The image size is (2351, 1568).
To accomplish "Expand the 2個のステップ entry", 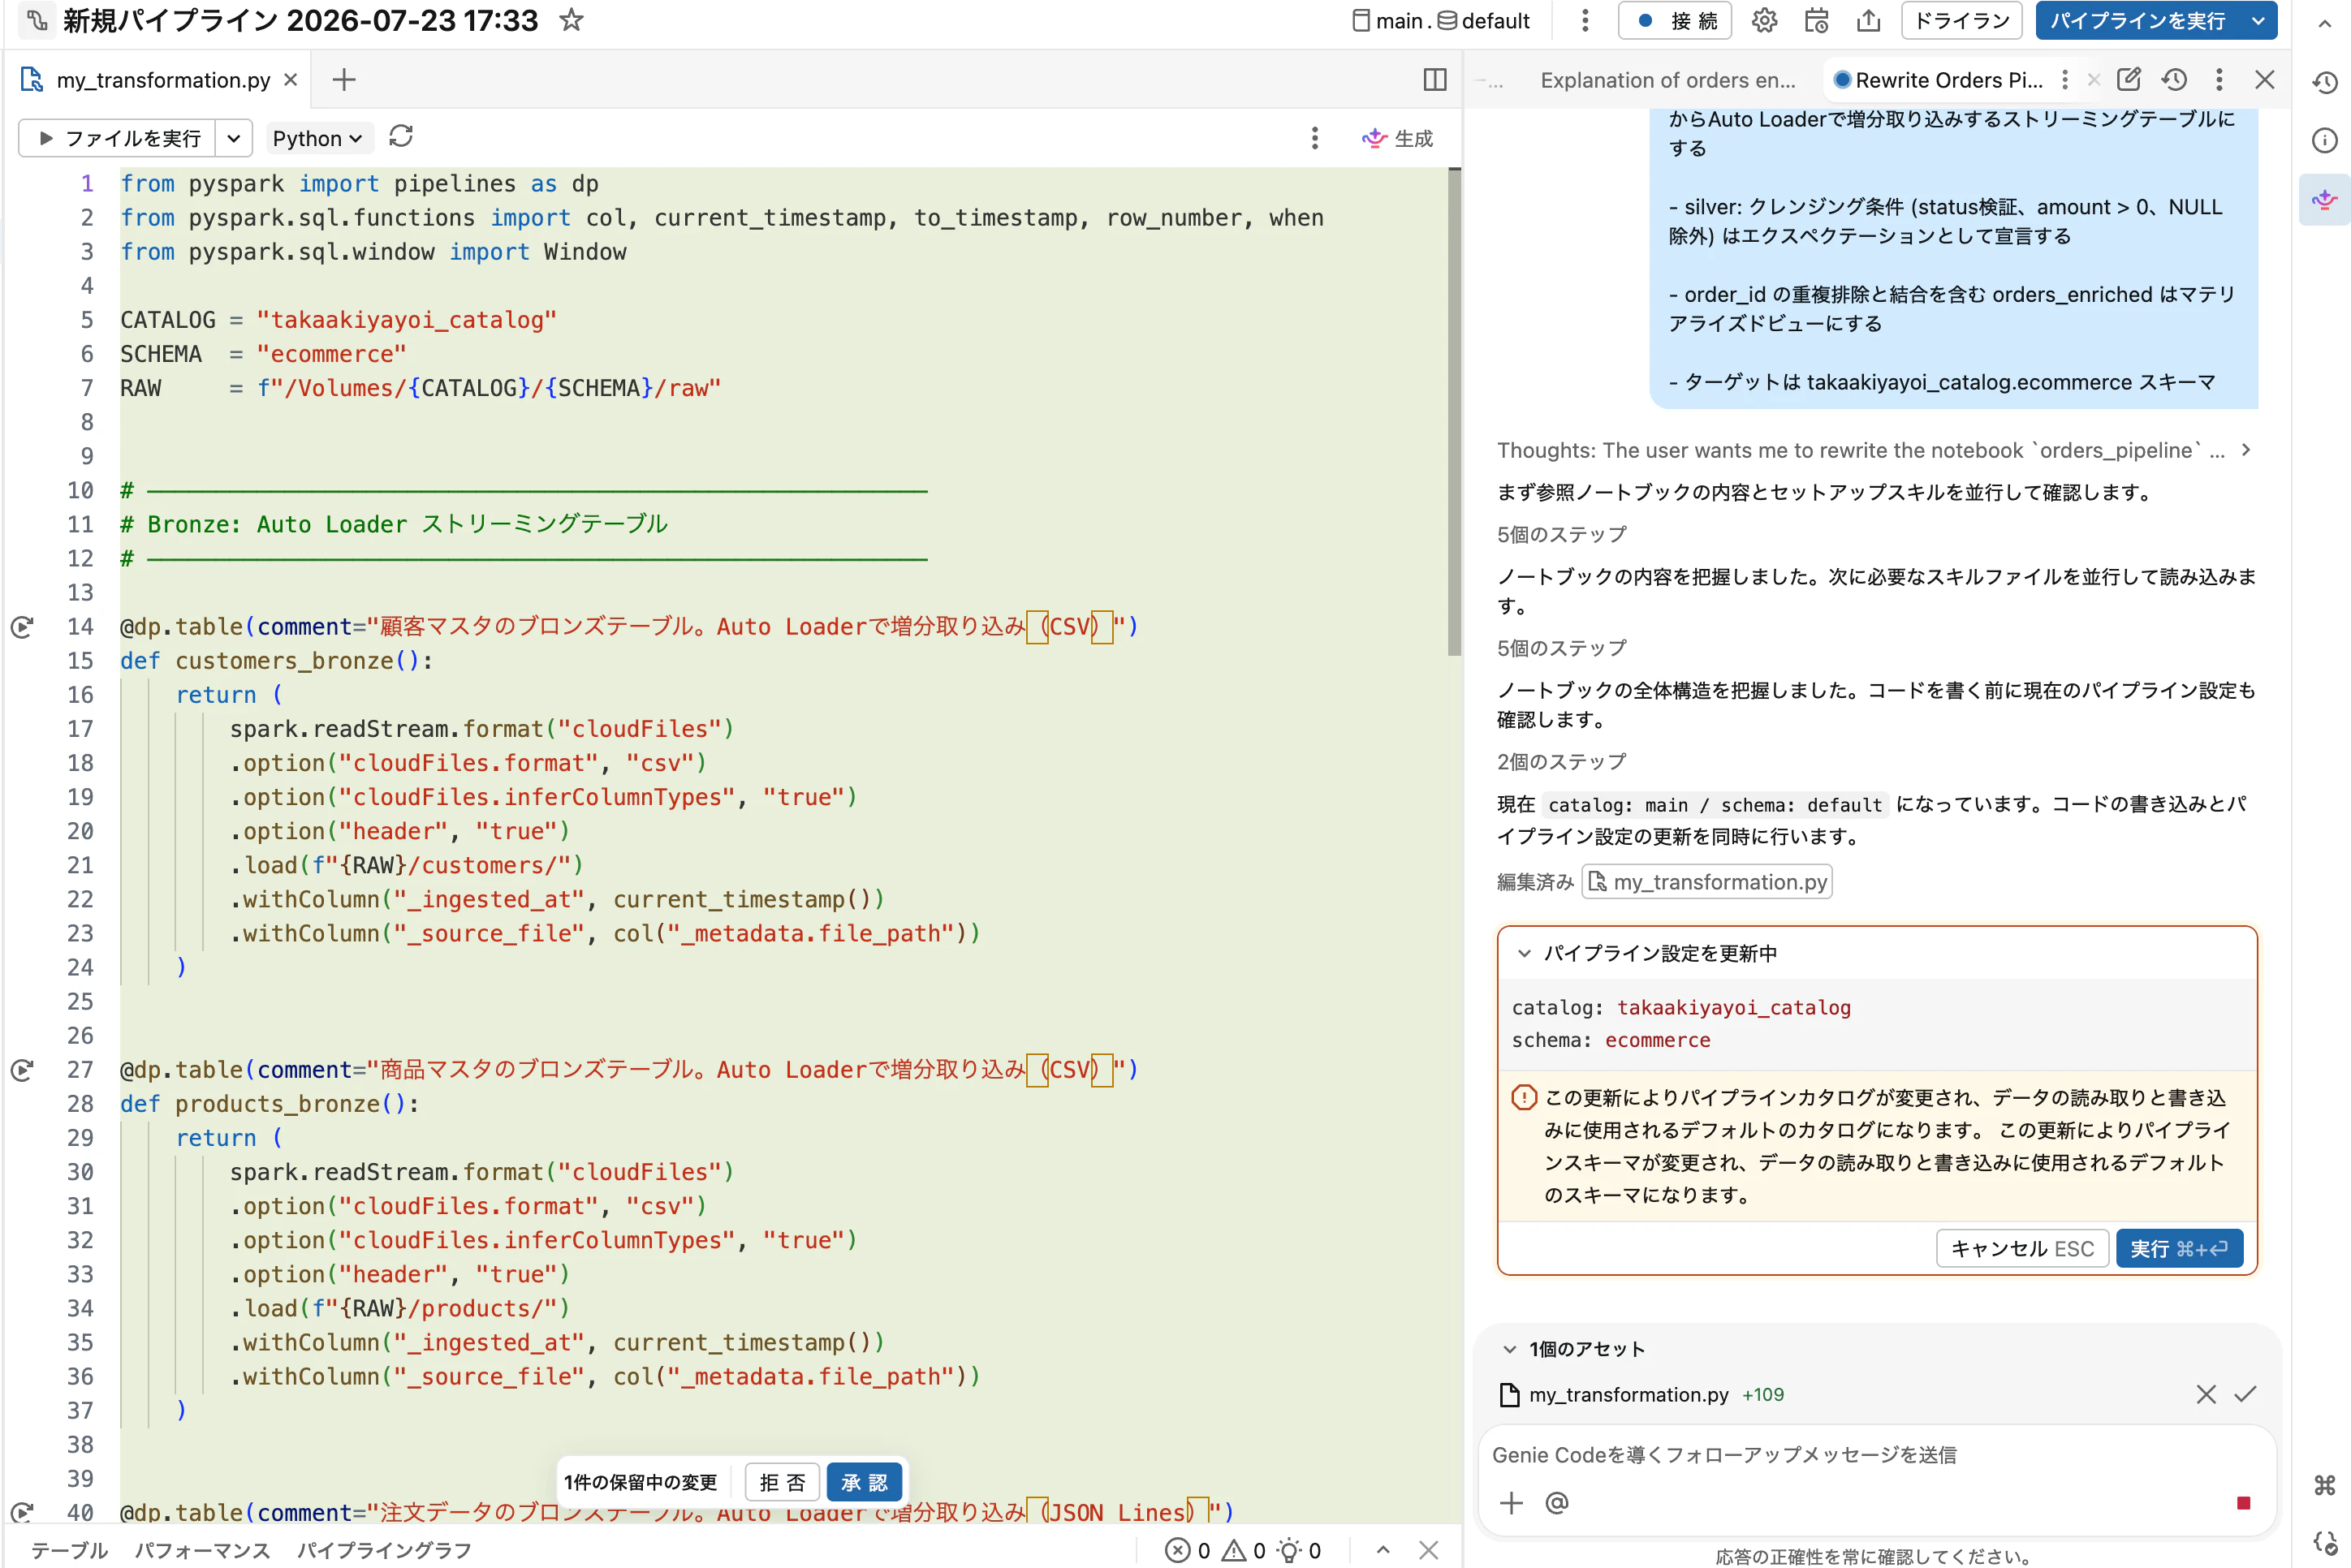I will (1561, 762).
